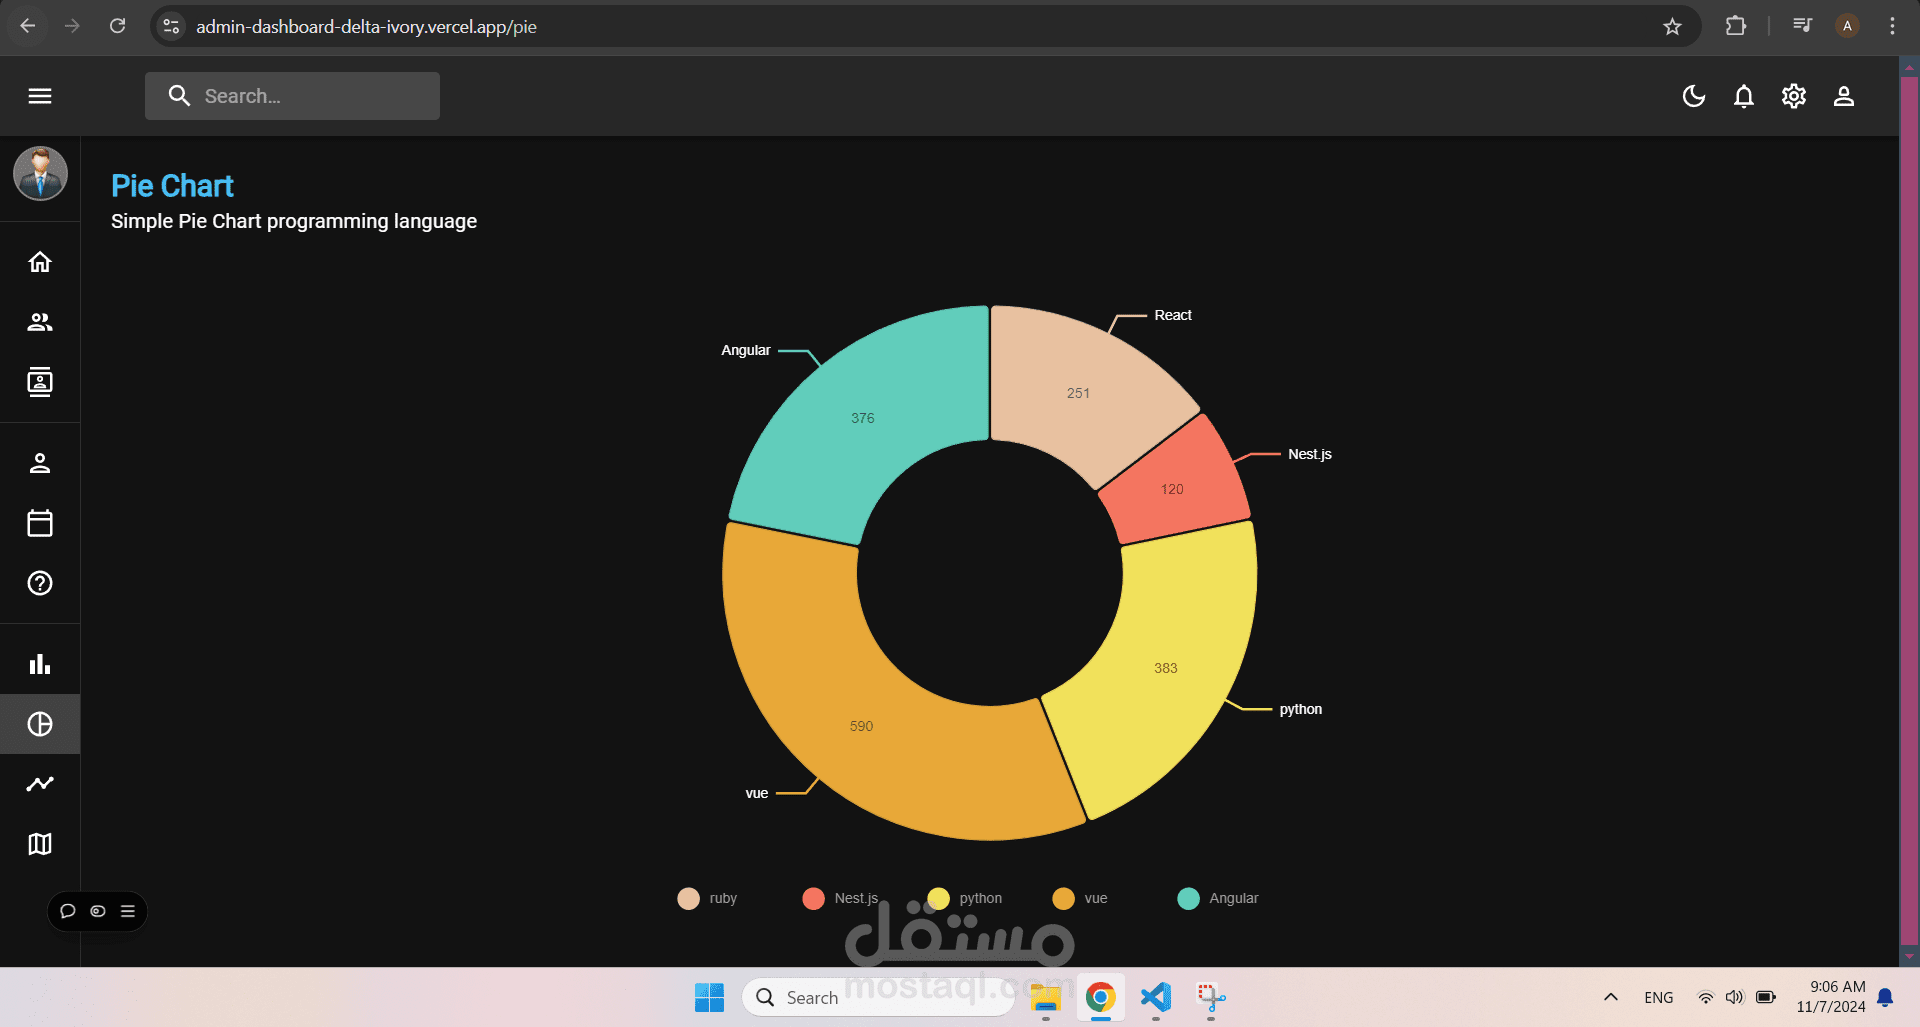Open the team members sidebar icon
Image resolution: width=1920 pixels, height=1027 pixels.
click(40, 322)
